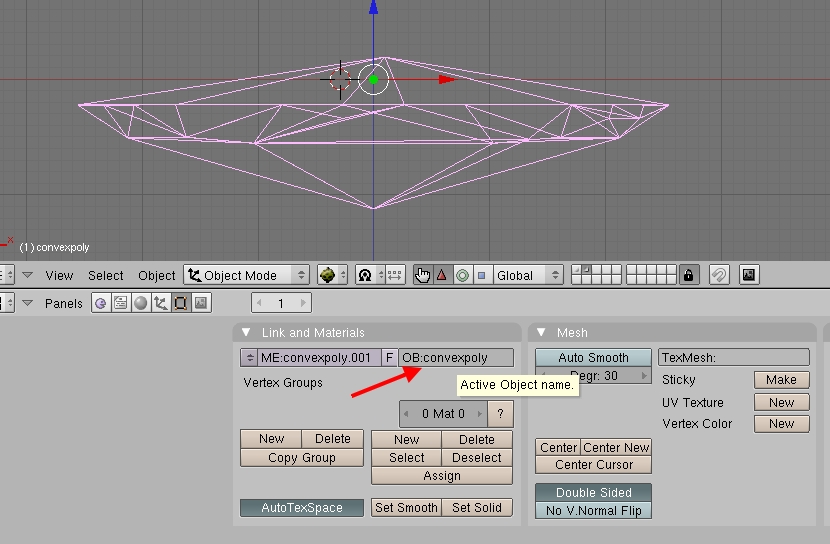Click the Center button
The image size is (830, 544).
tap(558, 448)
